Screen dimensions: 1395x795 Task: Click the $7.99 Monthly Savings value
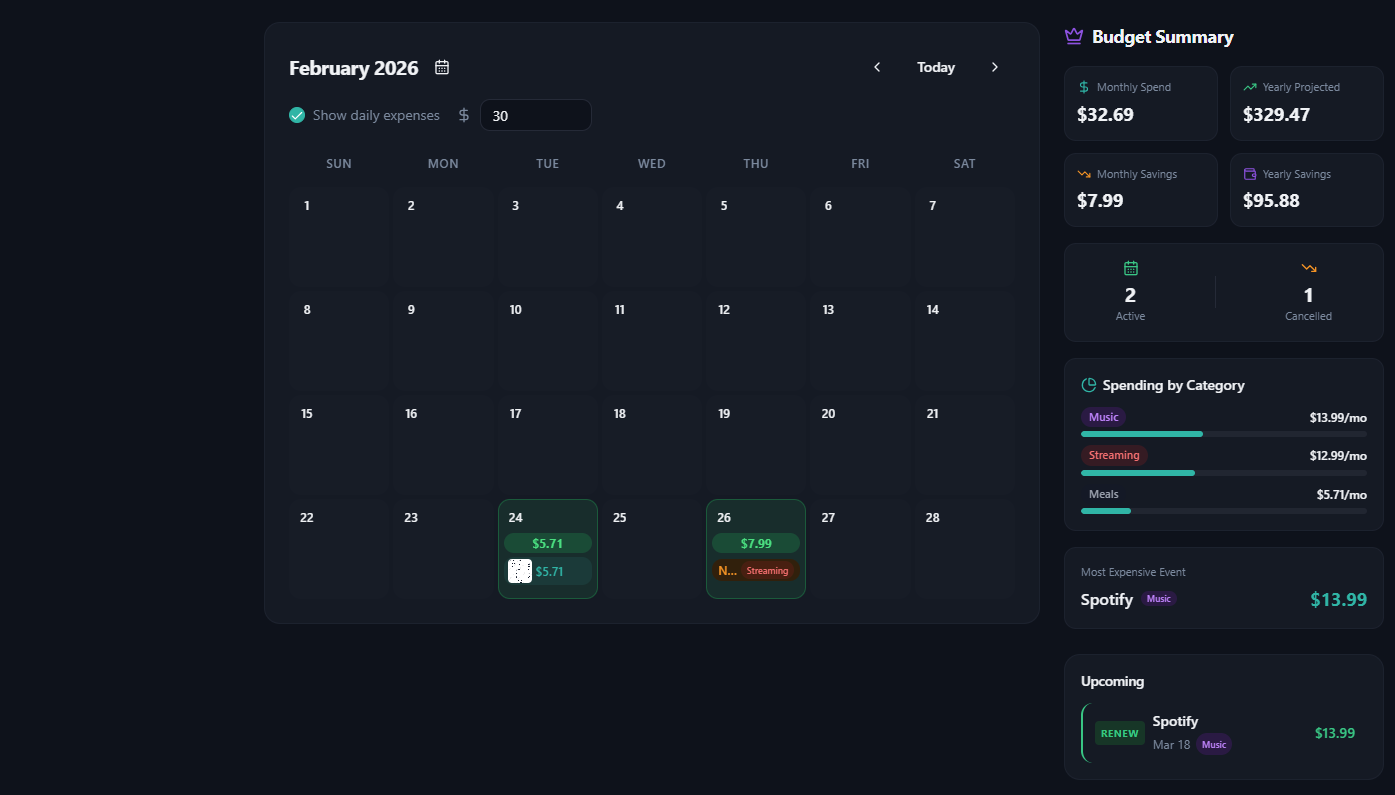tap(1100, 201)
